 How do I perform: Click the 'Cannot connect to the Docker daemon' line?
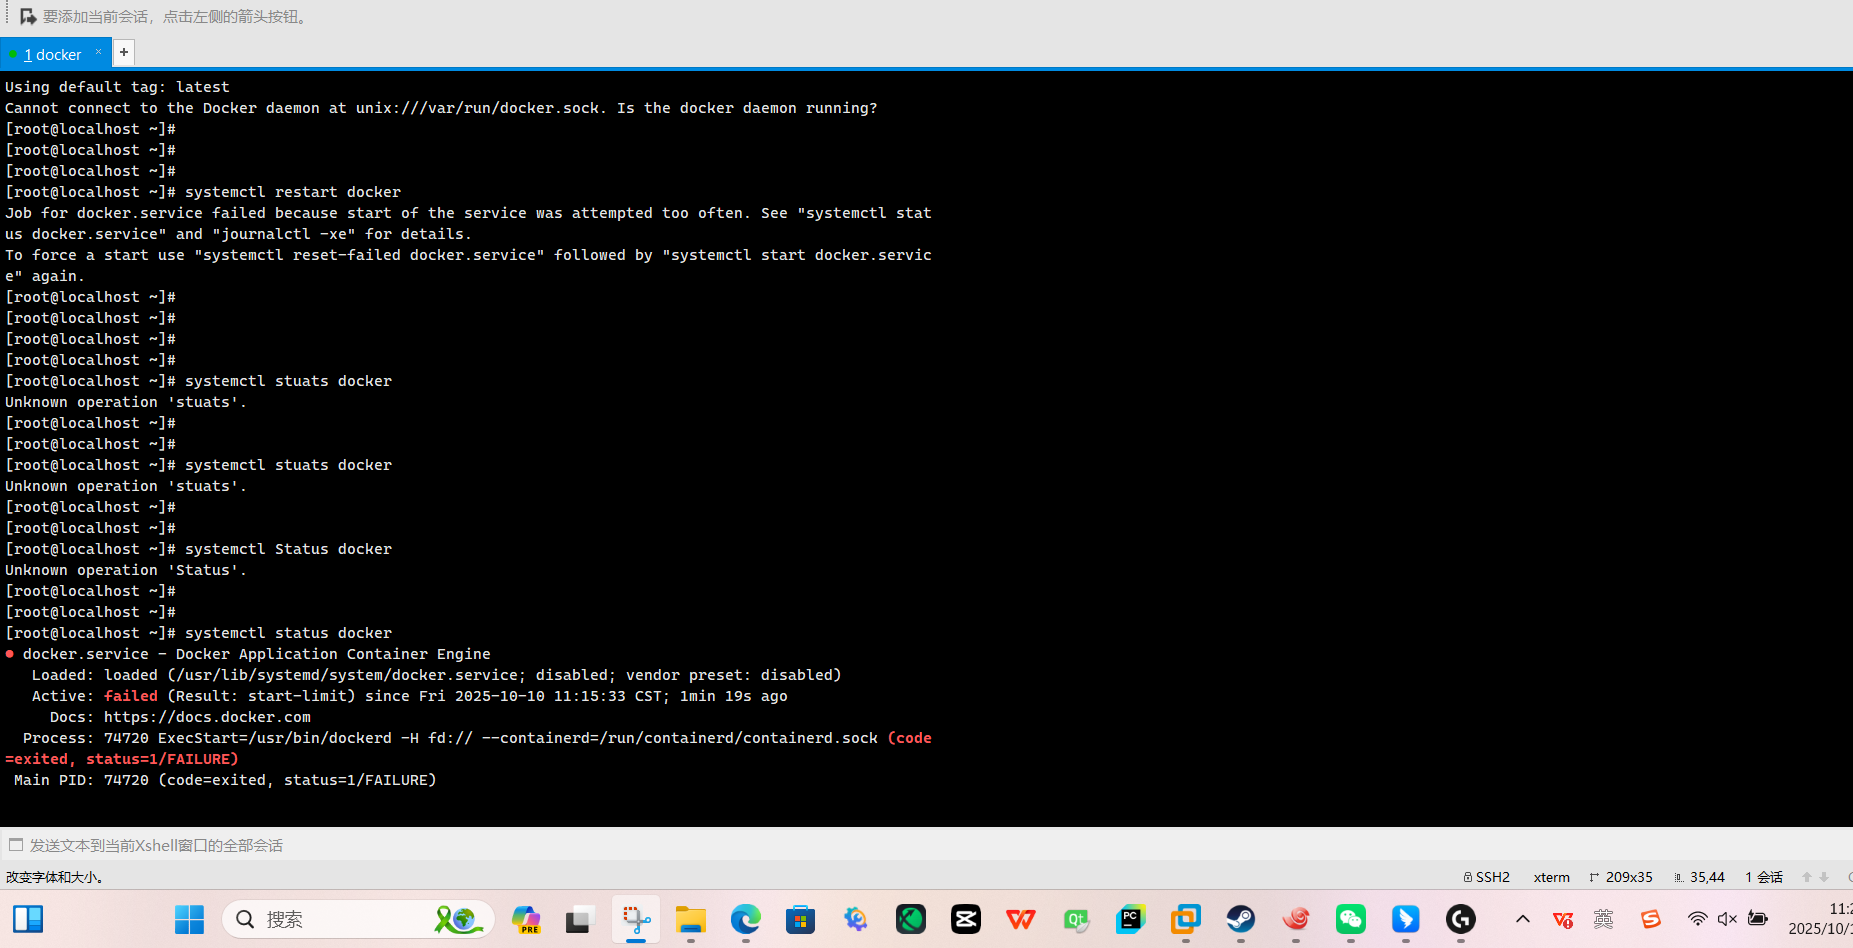pos(441,108)
